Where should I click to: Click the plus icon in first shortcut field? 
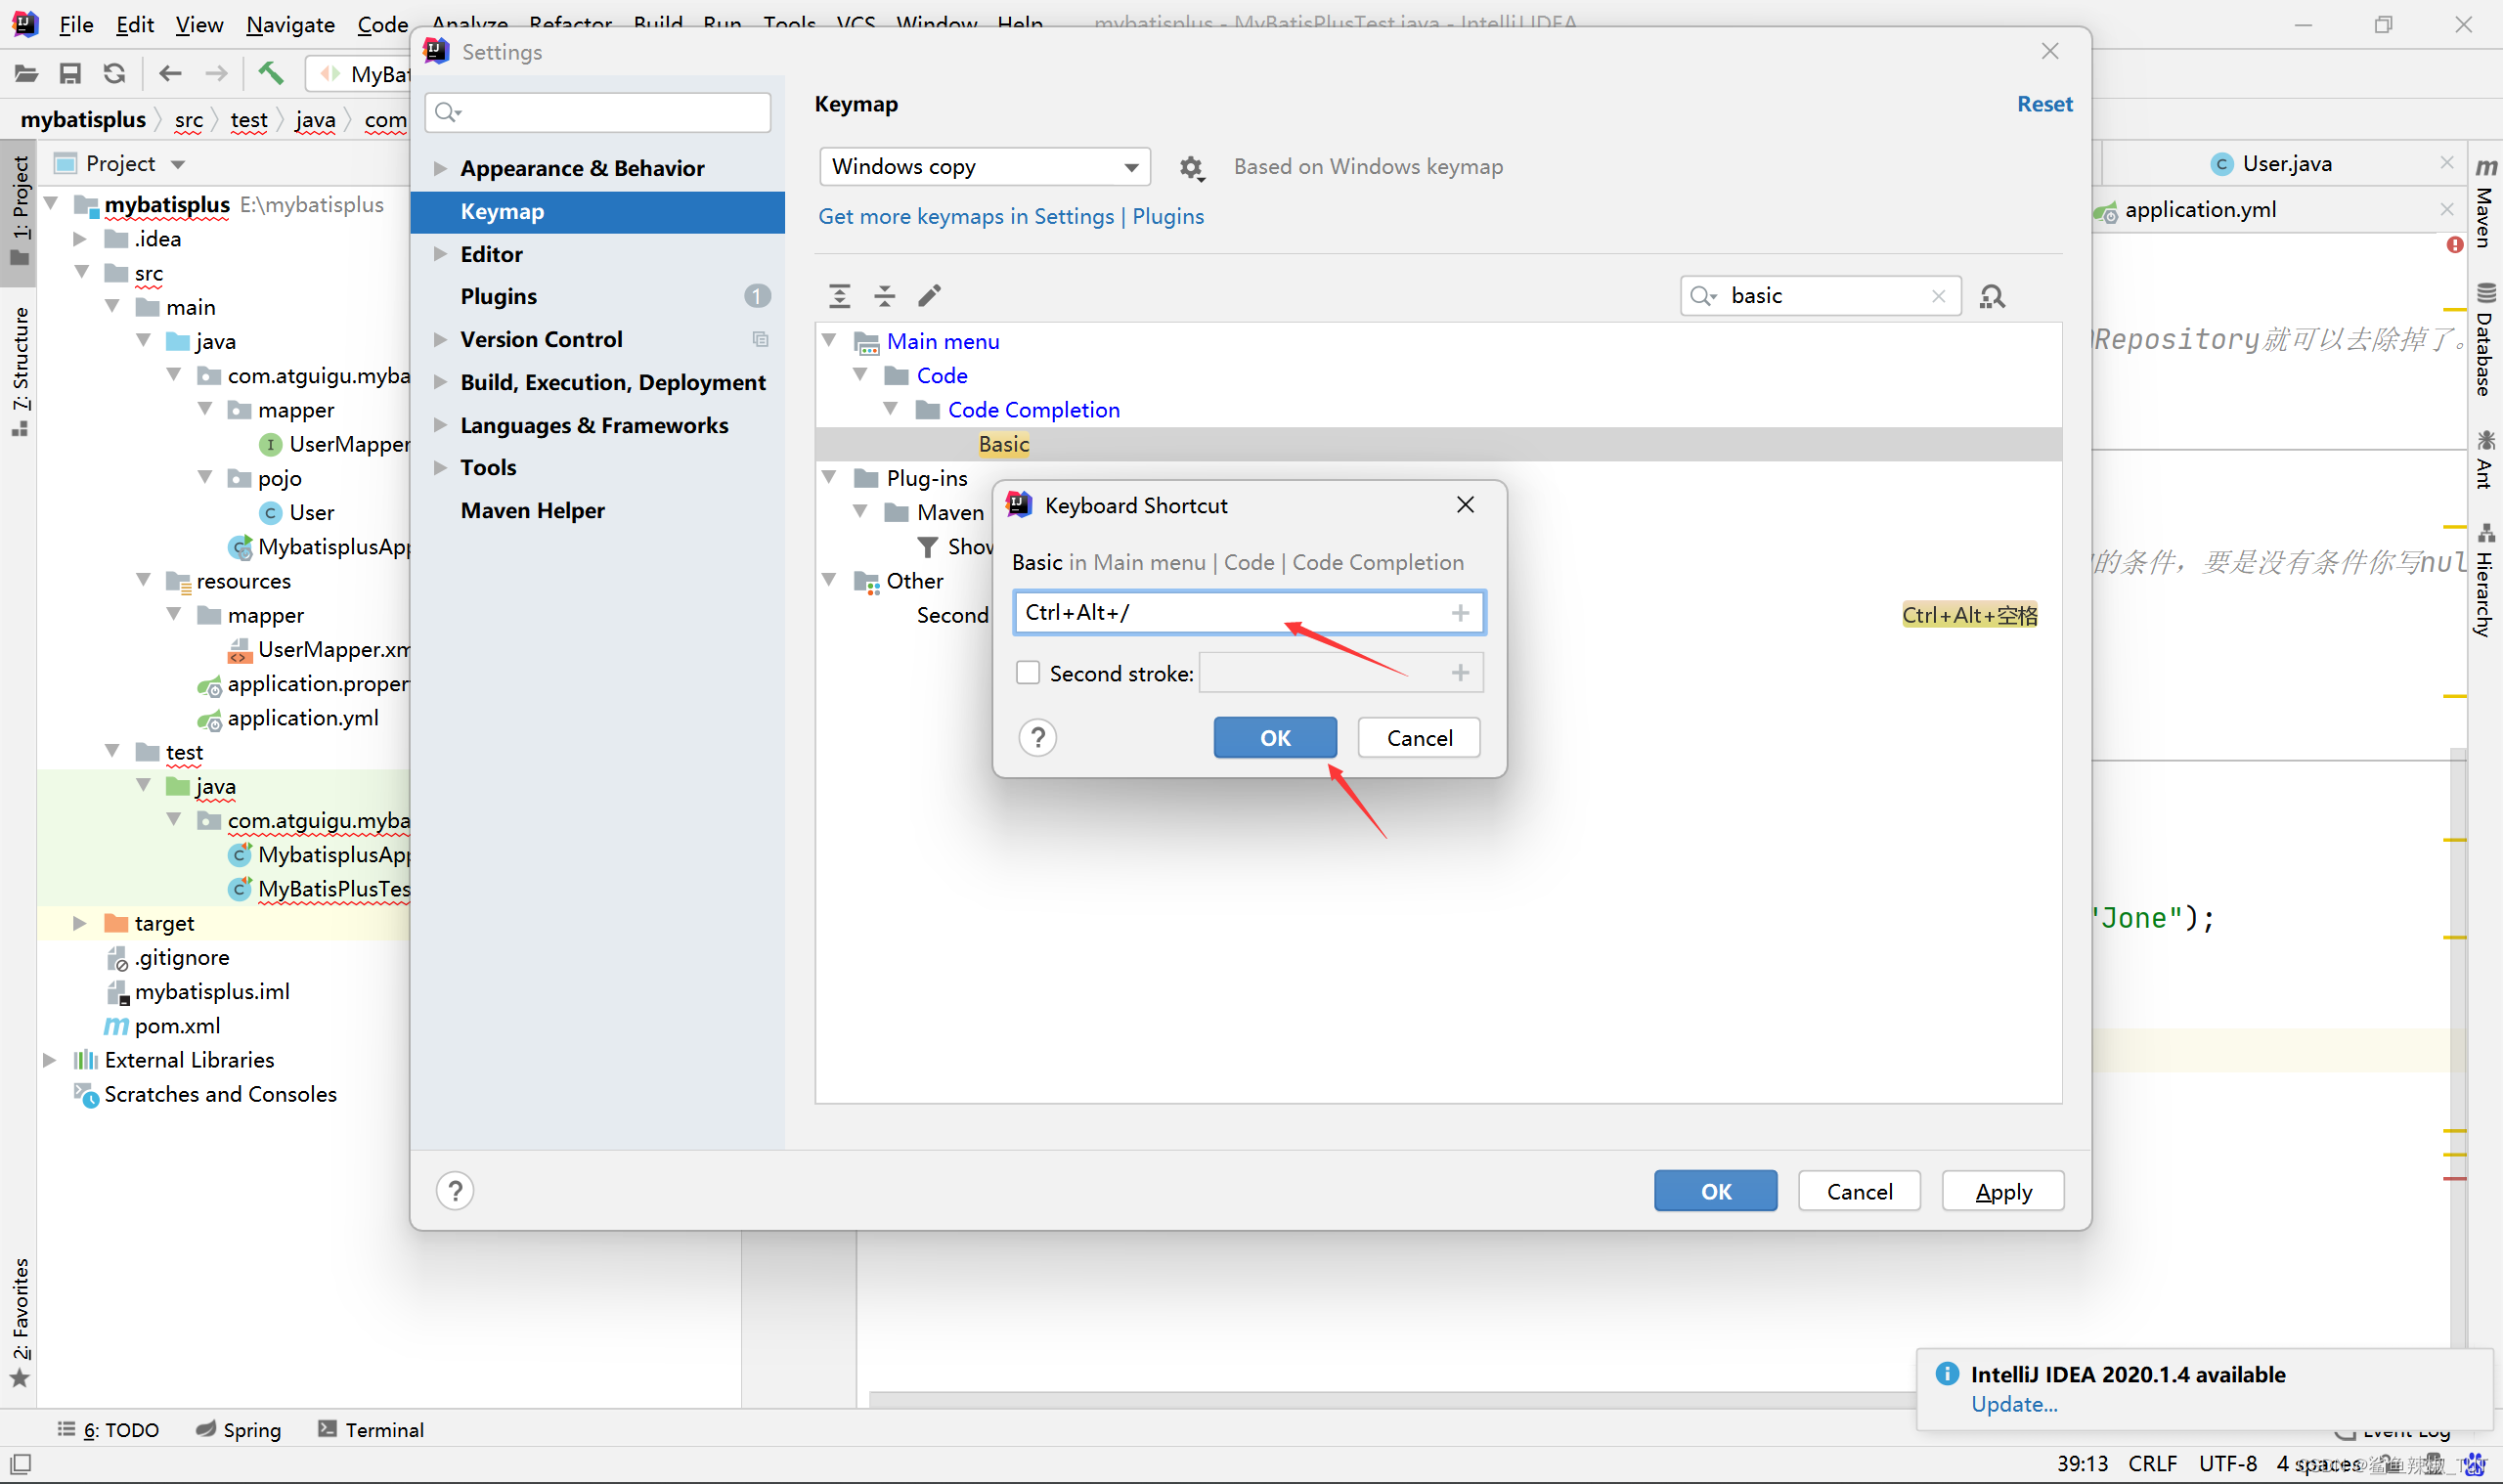point(1460,612)
